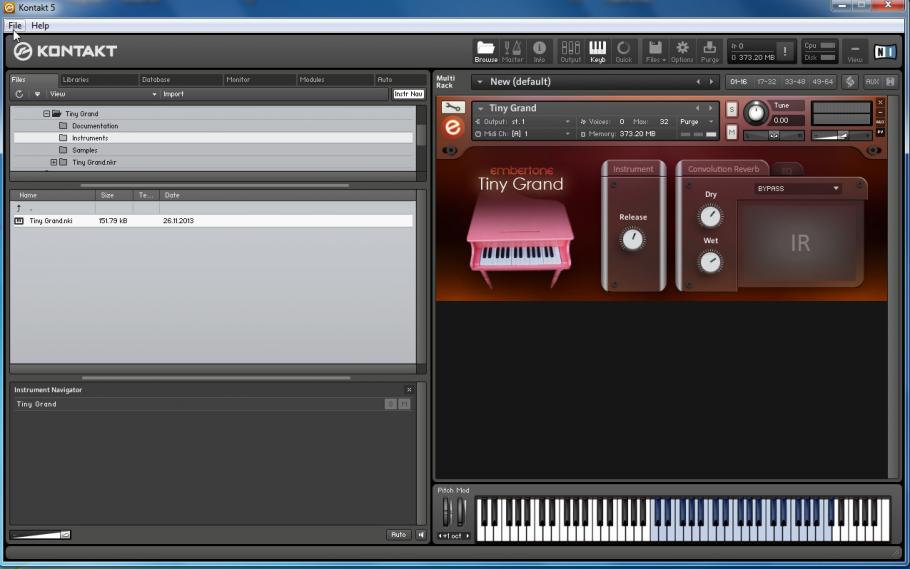Screen dimensions: 910x569
Task: Click the Dry knob
Action: [x=710, y=216]
